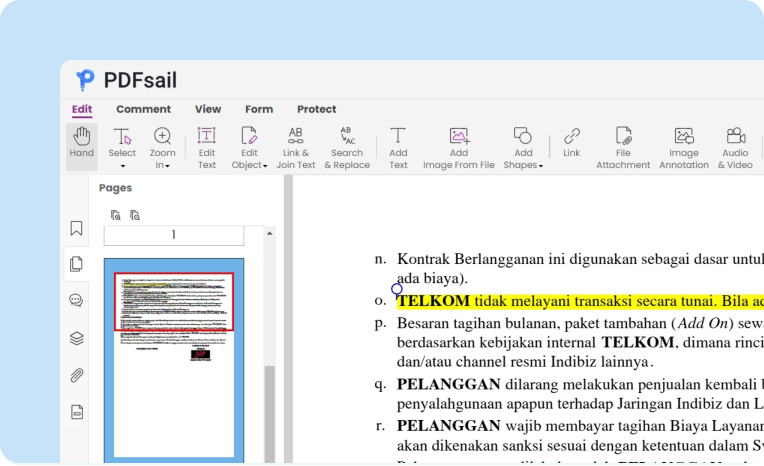The image size is (764, 466).
Task: Open the Comment tab
Action: tap(143, 109)
